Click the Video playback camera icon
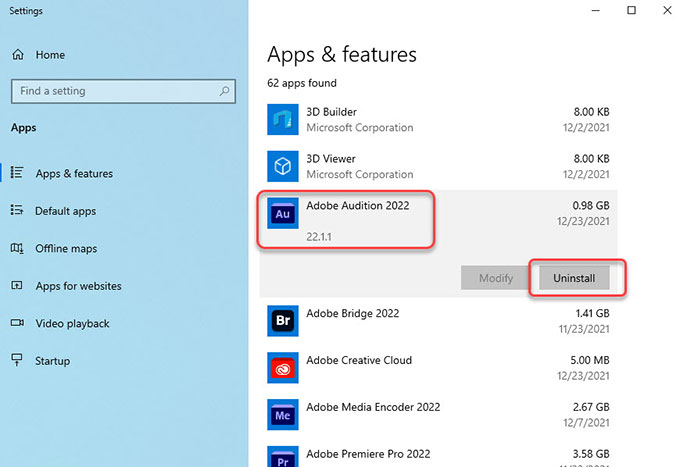Image resolution: width=680 pixels, height=467 pixels. 17,323
